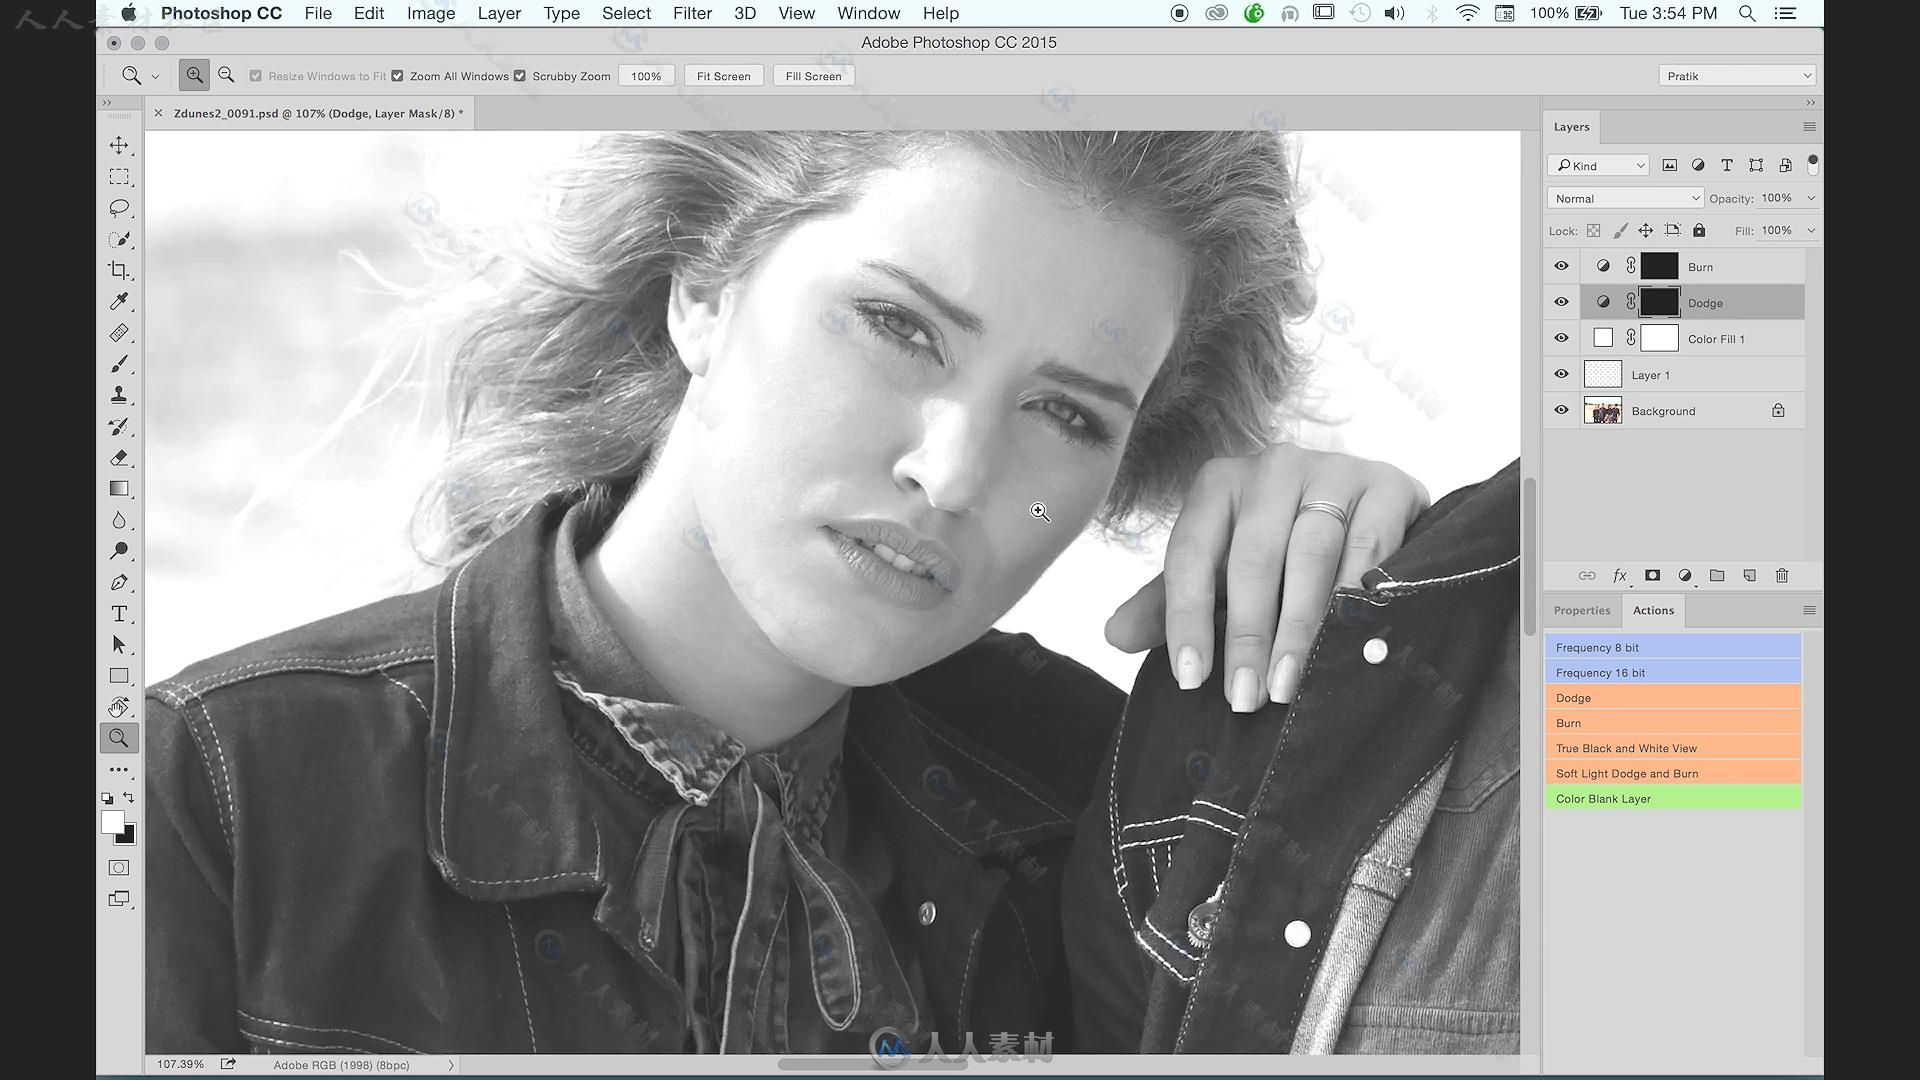Choose Zoom Out mode in options bar
Viewport: 1920px width, 1080px height.
point(226,75)
